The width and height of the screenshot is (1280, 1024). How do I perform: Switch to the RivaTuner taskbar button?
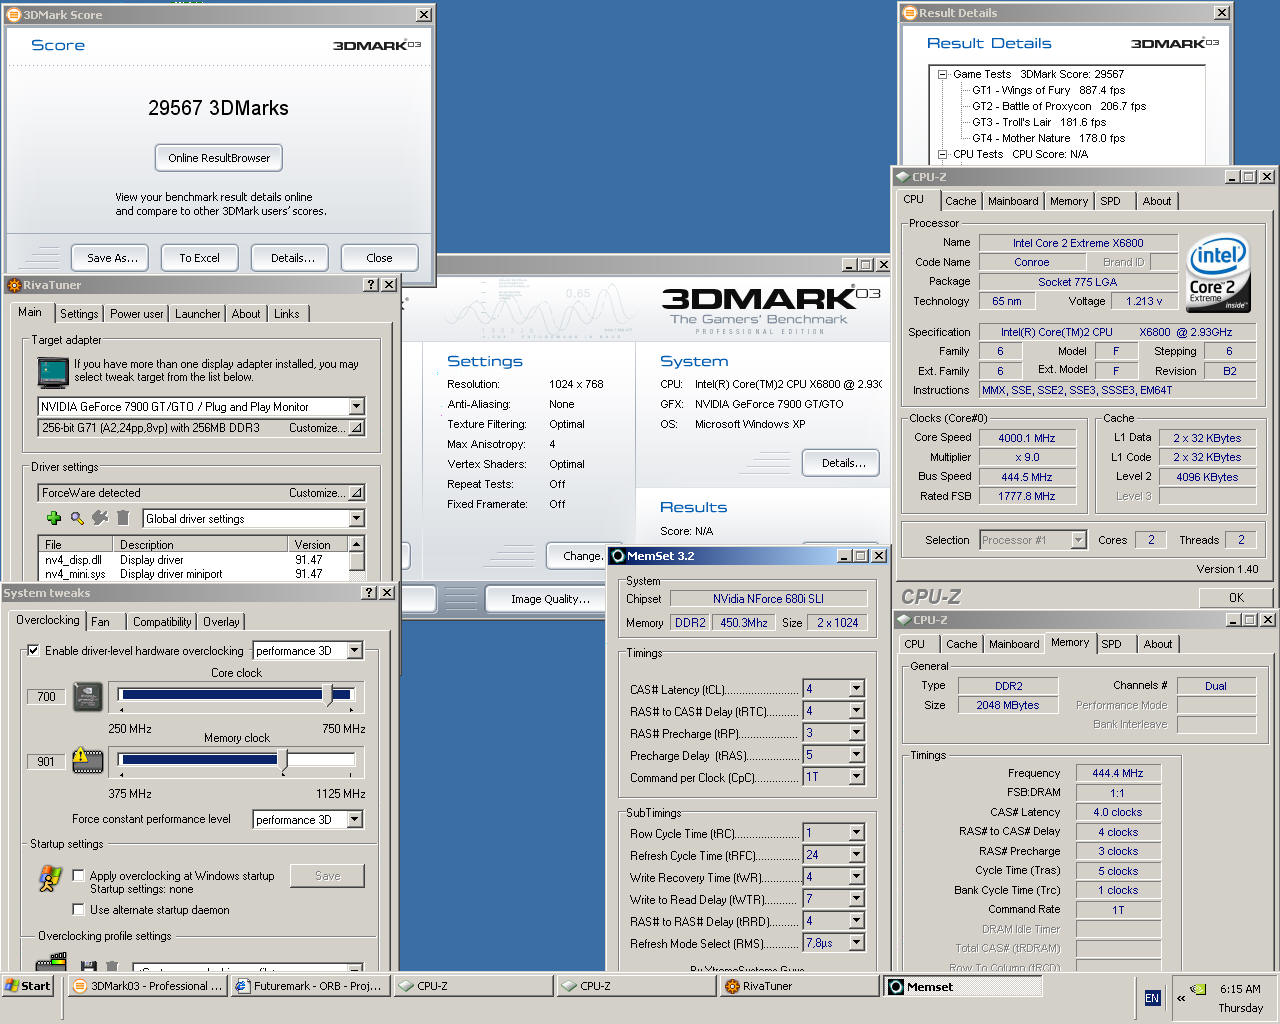tap(798, 986)
